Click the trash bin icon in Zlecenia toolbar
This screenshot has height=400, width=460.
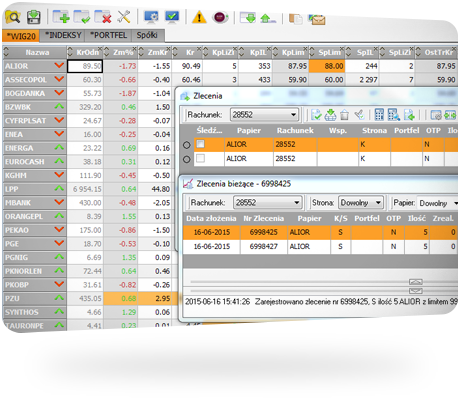tap(344, 115)
